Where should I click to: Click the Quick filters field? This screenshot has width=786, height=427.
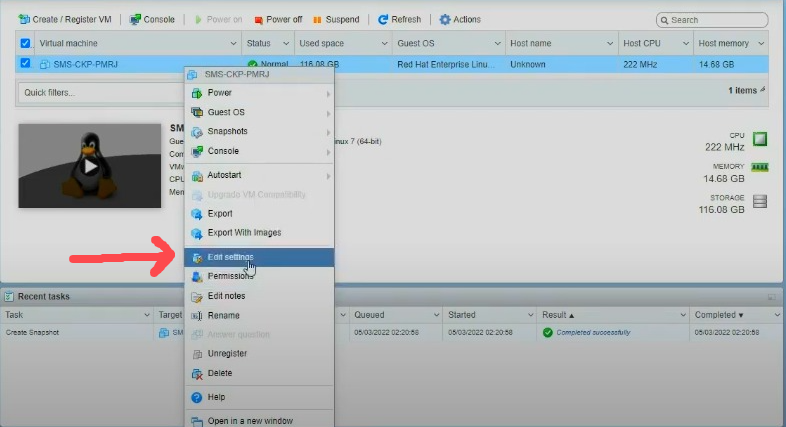(100, 93)
